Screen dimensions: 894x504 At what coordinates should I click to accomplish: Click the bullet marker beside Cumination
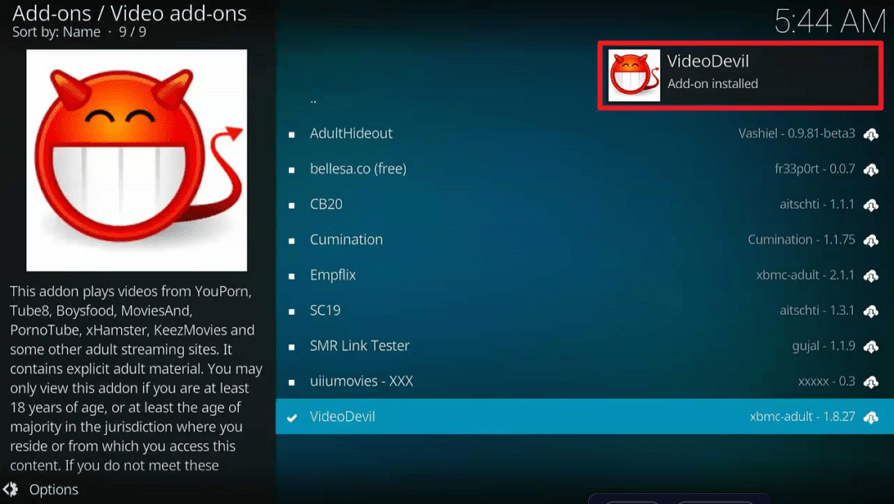pos(292,241)
